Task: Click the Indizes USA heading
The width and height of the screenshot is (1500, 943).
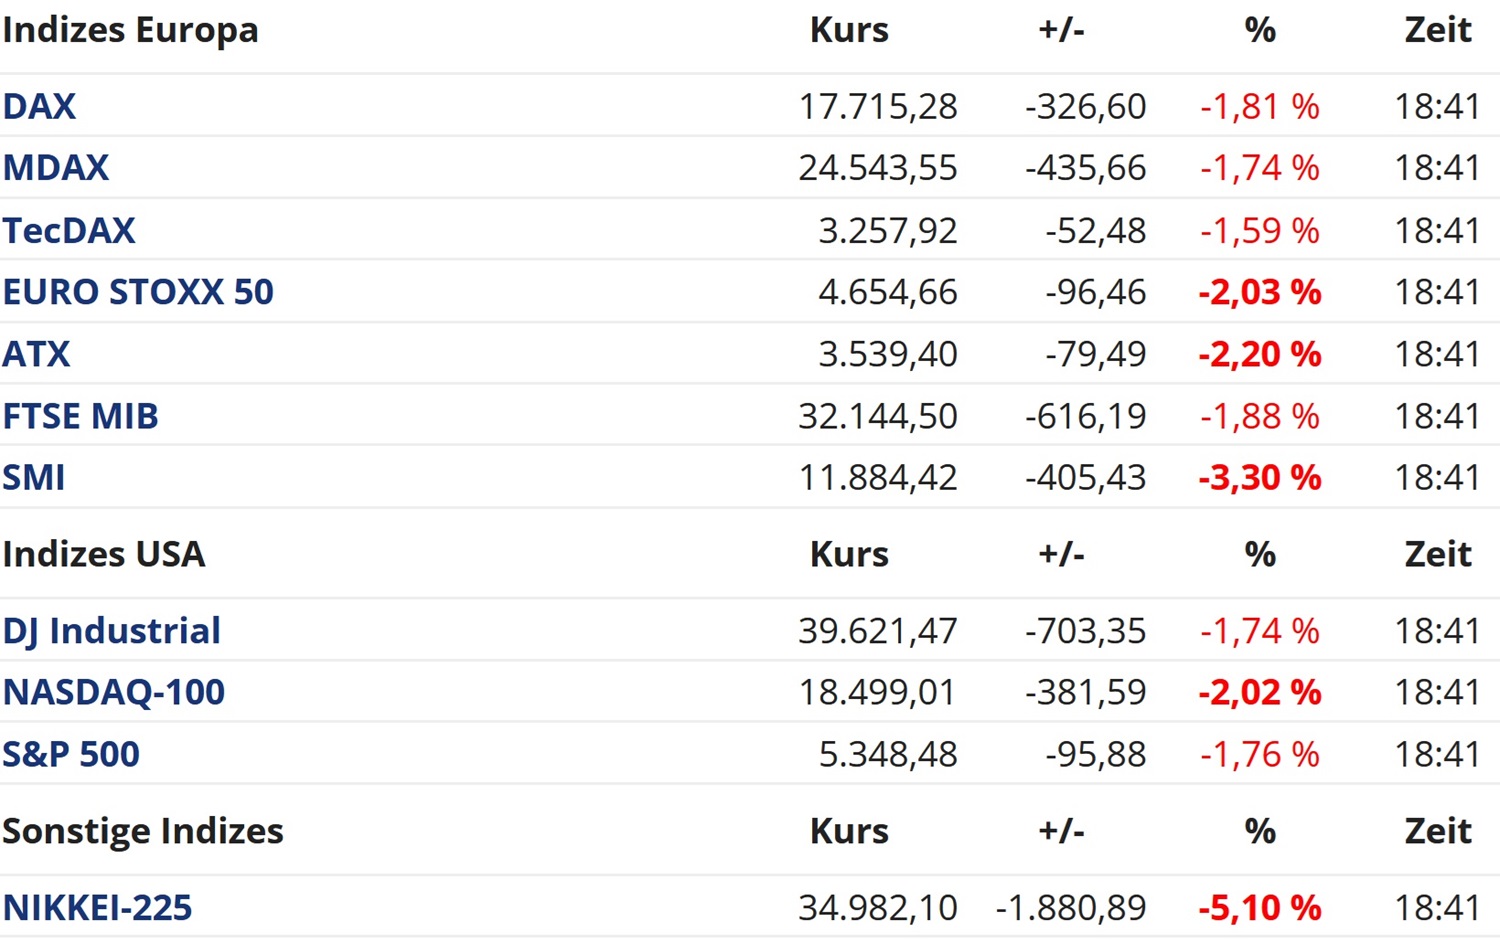Action: 104,554
